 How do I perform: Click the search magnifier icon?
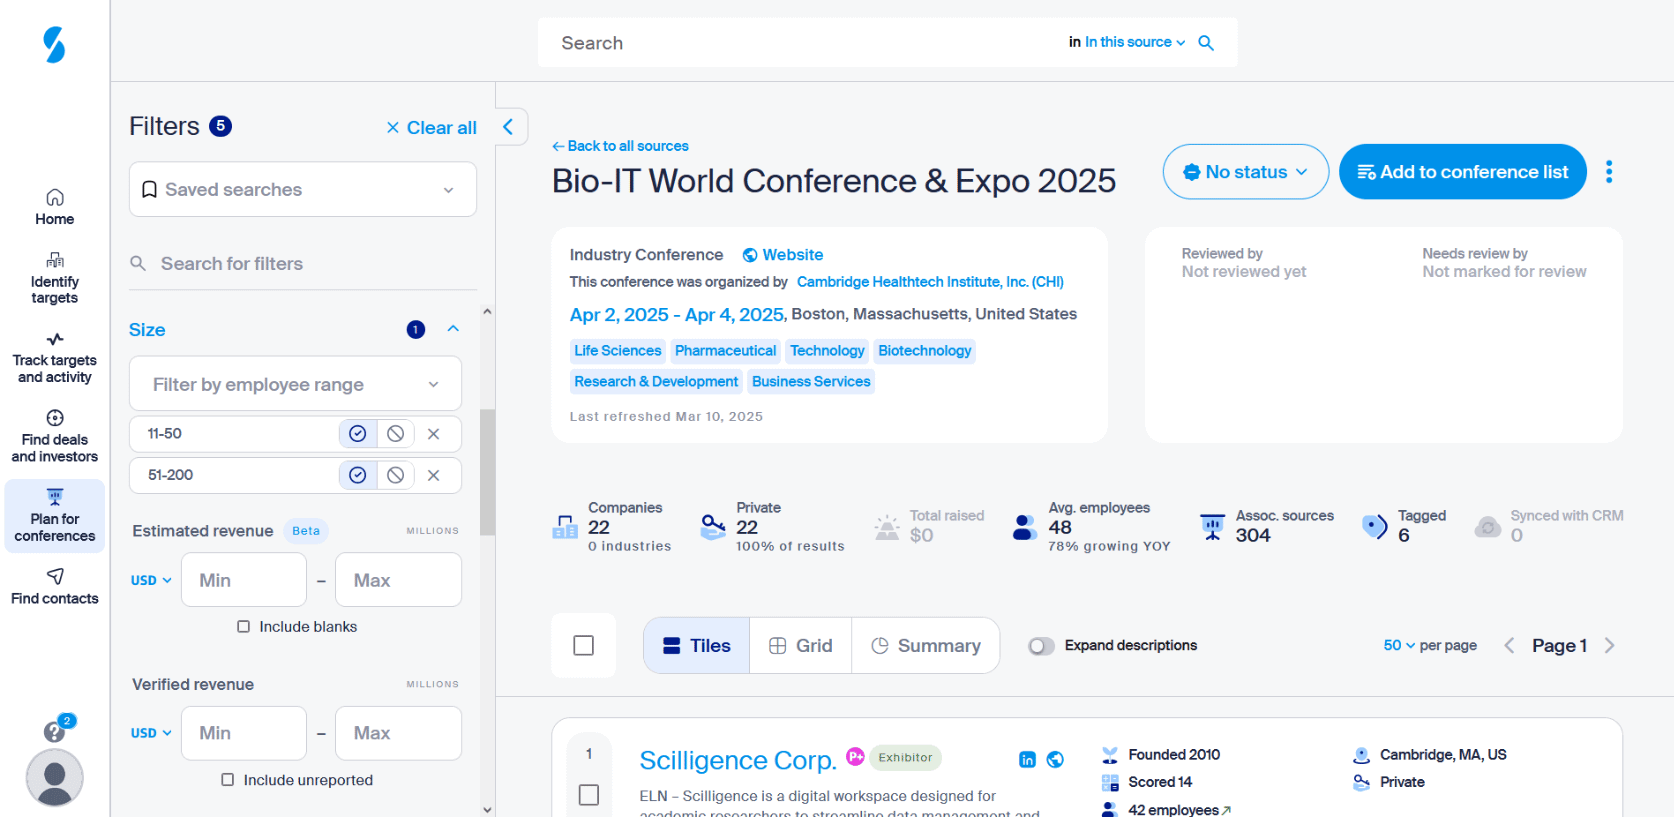[1206, 43]
